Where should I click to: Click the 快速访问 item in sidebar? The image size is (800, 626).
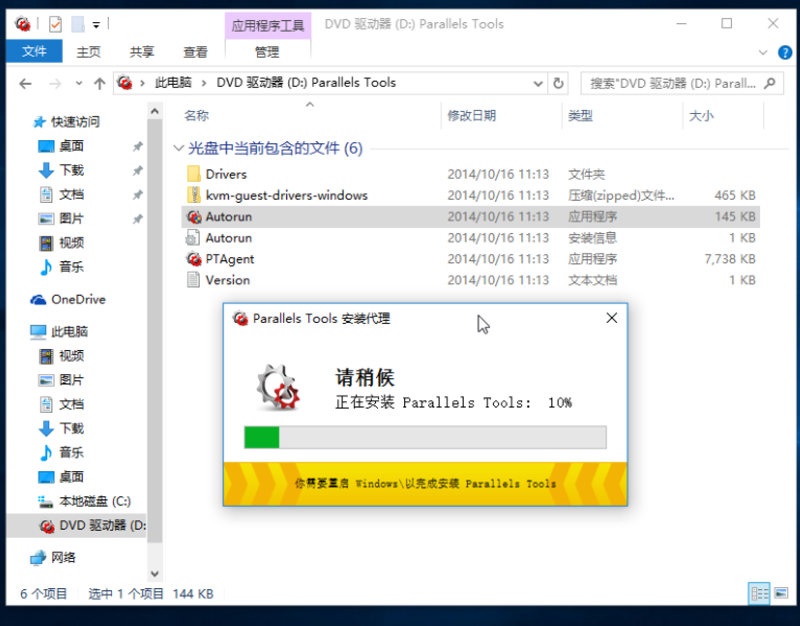click(75, 121)
